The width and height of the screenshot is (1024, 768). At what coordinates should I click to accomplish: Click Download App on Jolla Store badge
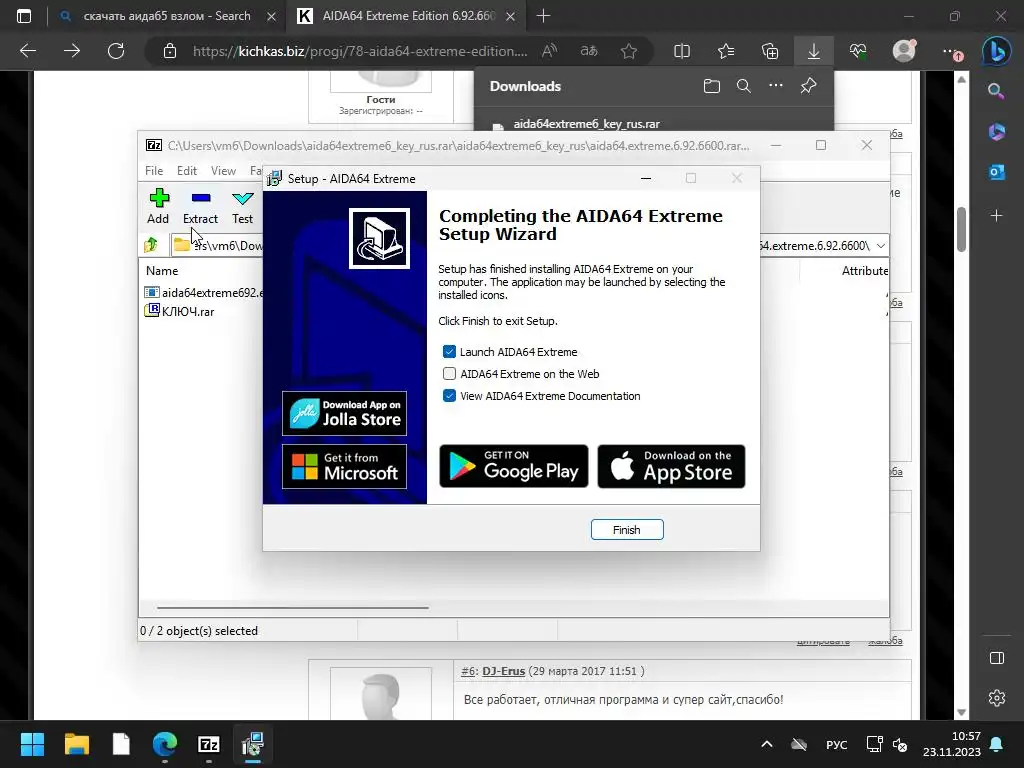[x=344, y=413]
